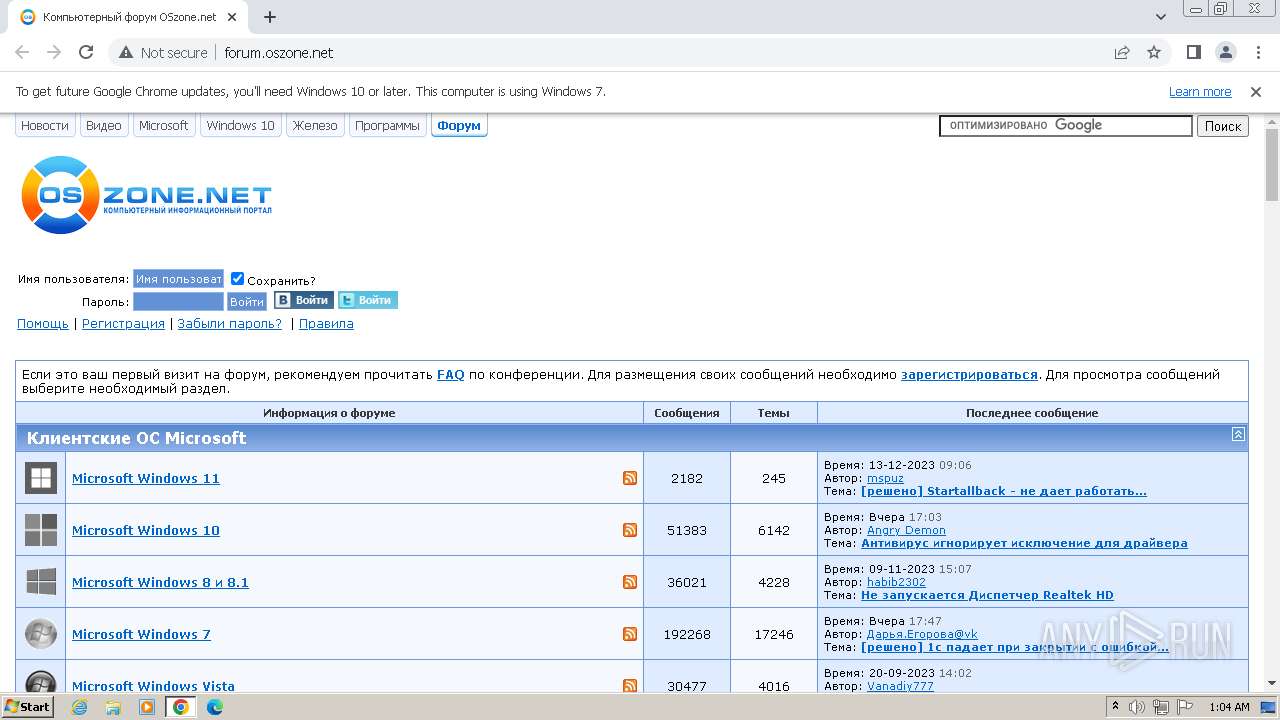Open the Microsoft site tab
1280x720 pixels.
[163, 126]
